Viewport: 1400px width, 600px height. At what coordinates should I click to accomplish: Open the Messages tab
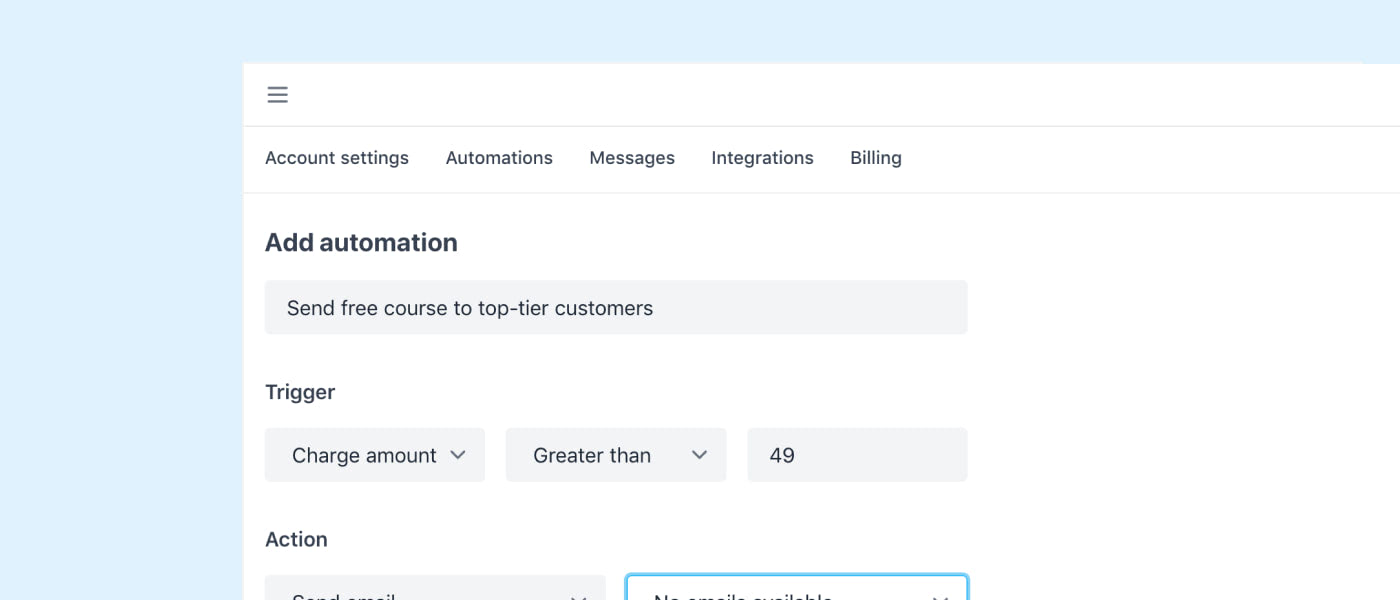click(632, 158)
